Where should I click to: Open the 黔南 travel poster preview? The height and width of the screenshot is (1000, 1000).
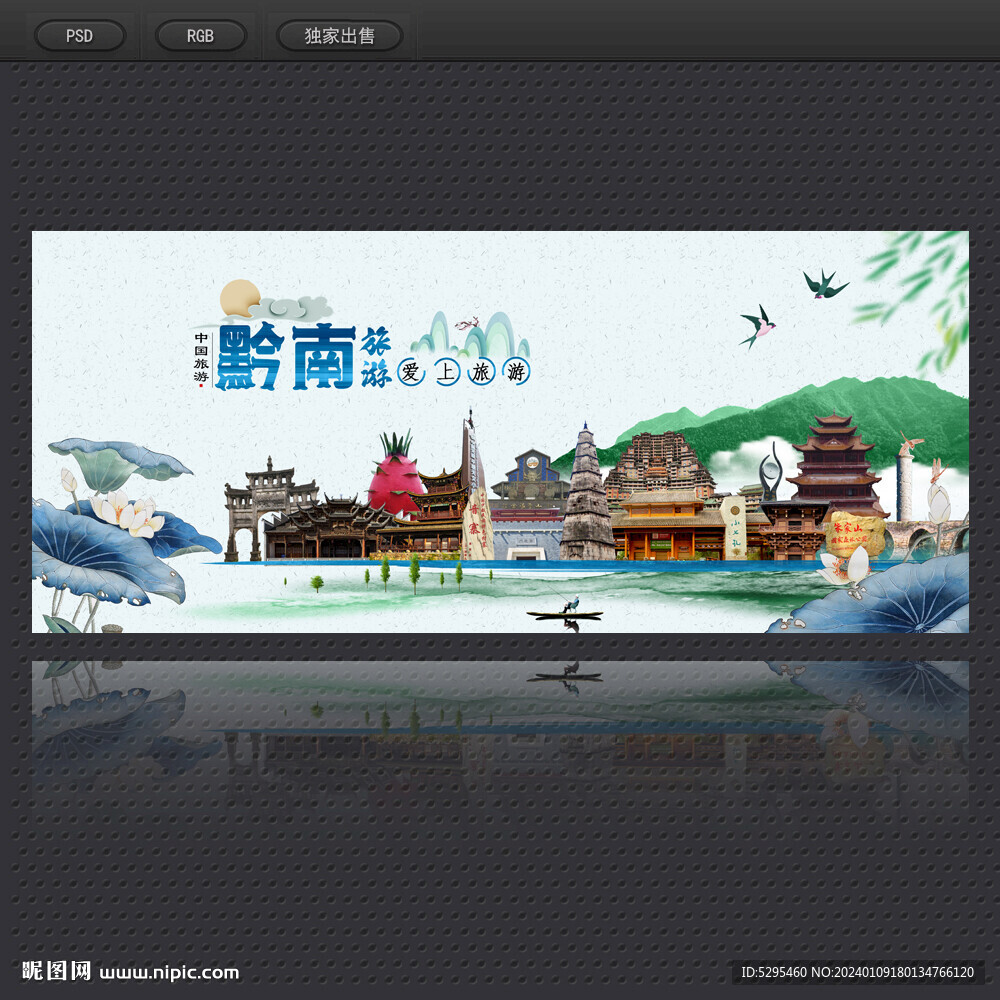click(x=500, y=432)
